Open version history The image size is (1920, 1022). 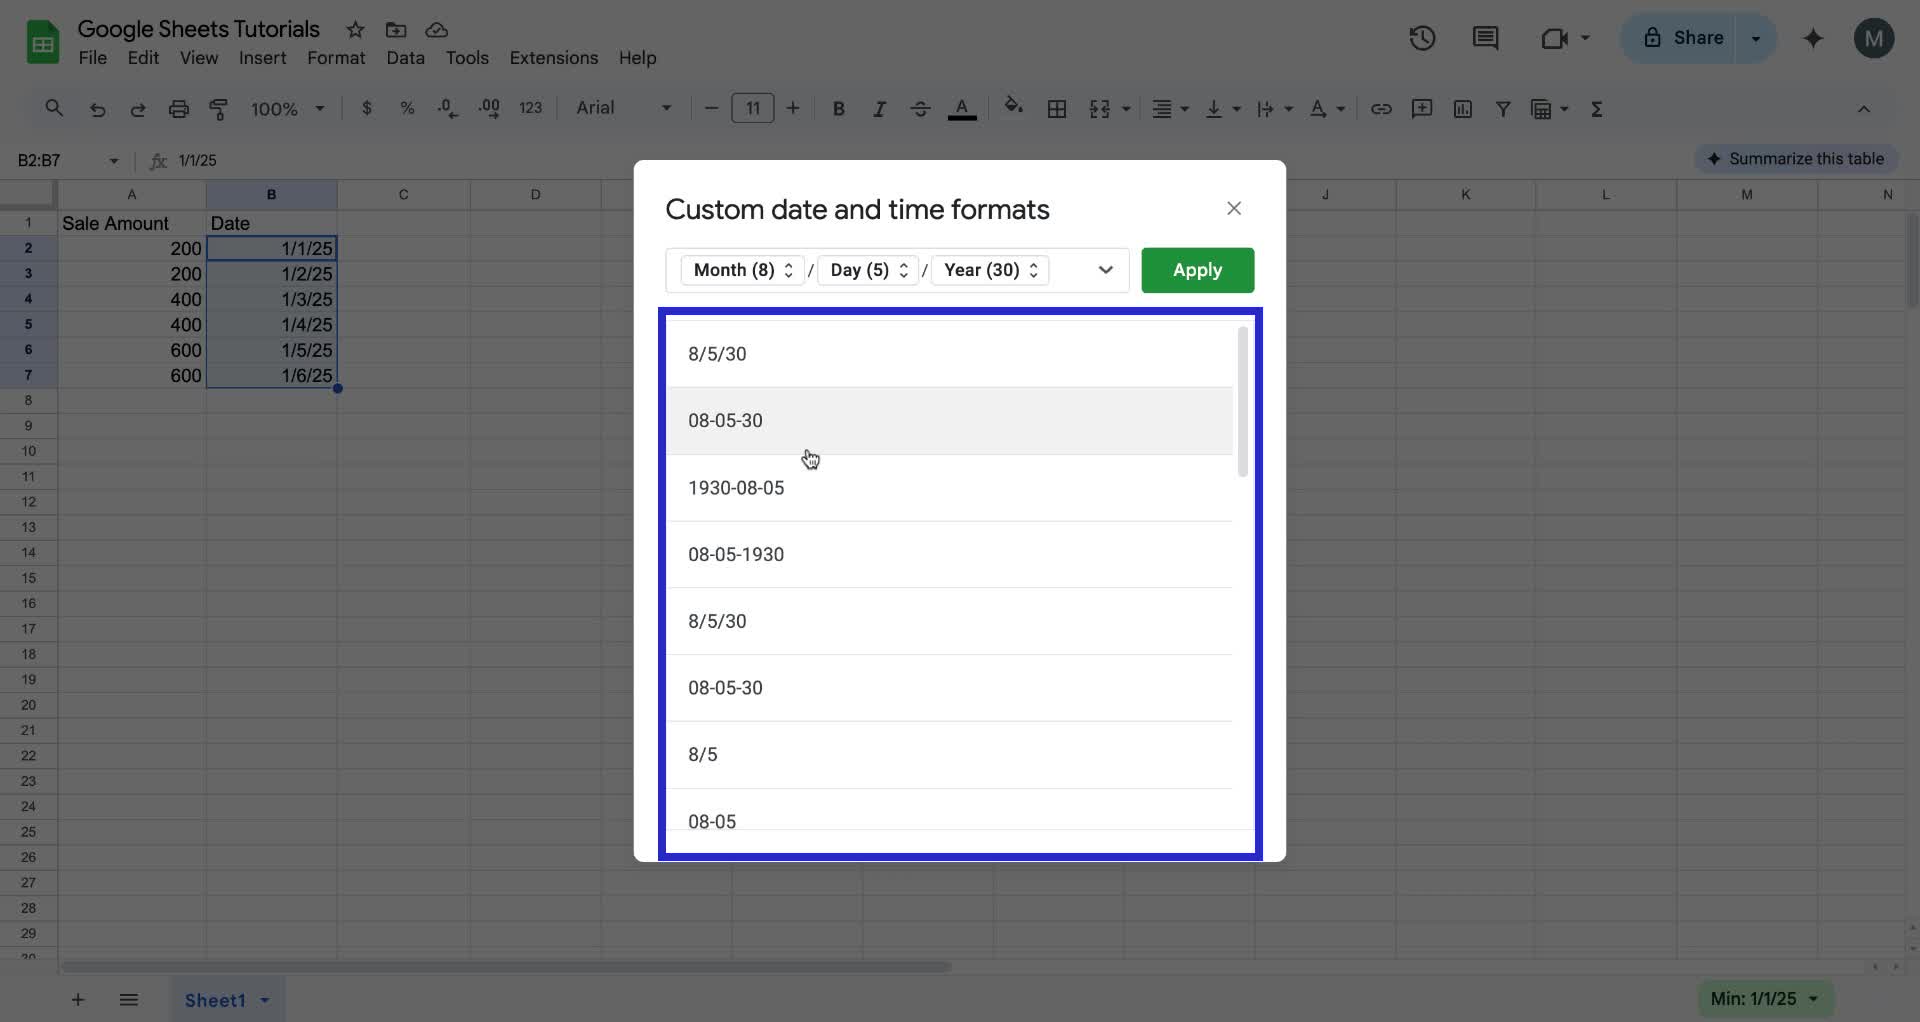(x=1421, y=38)
